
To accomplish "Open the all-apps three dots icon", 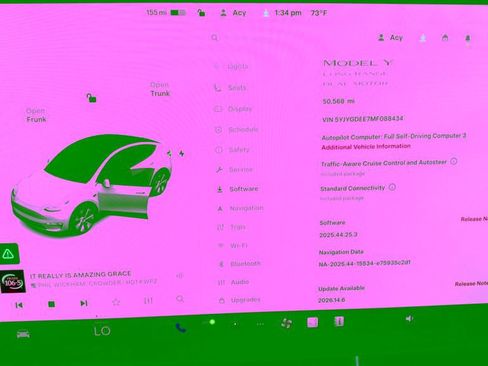I will [x=260, y=324].
